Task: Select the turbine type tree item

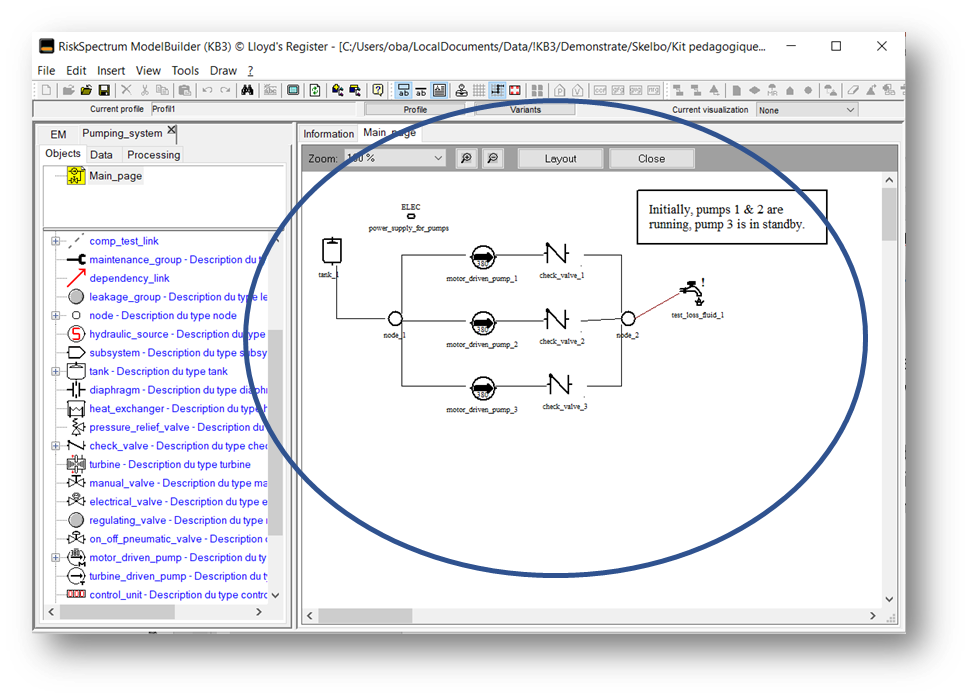Action: click(x=170, y=464)
